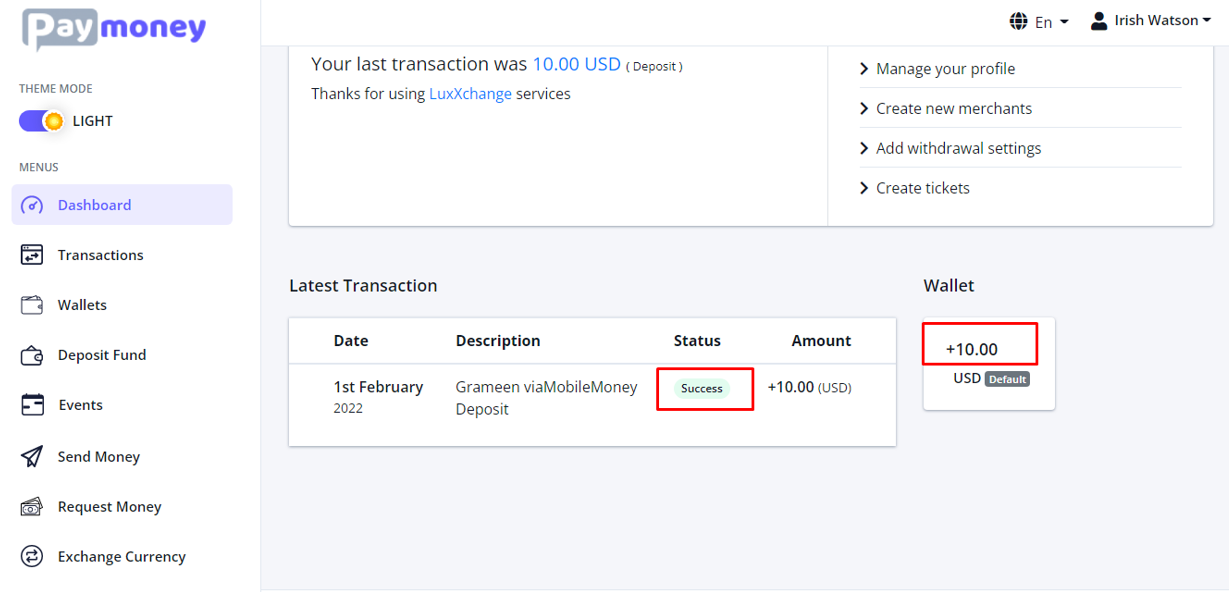Open the Irish Watson user menu
Viewport: 1229px width, 592px height.
pos(1151,21)
